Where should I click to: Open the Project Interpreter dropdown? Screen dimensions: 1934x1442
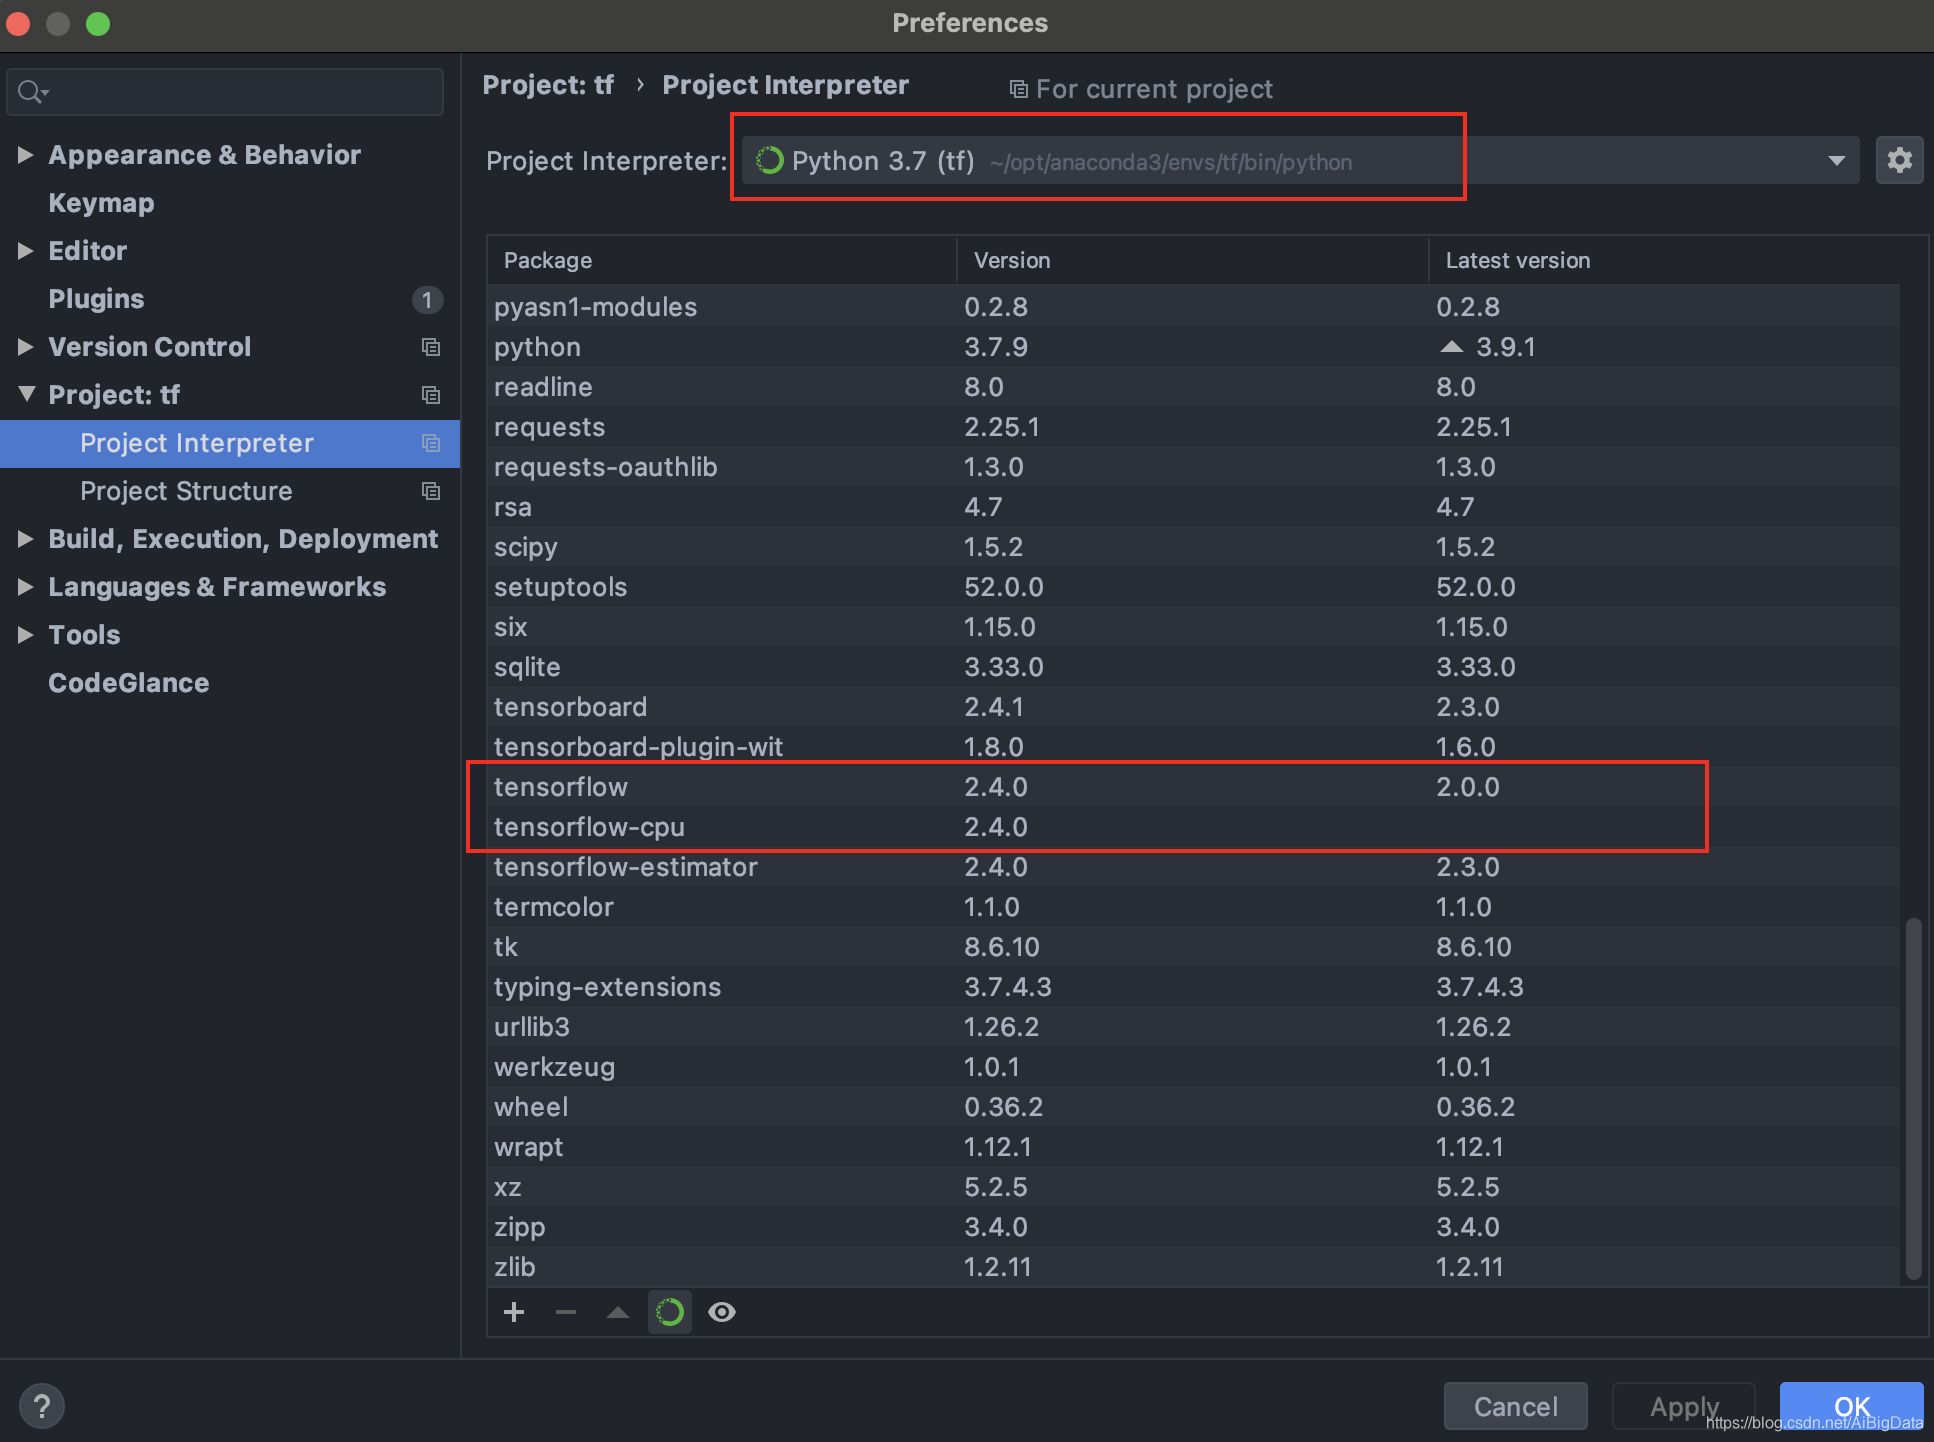(1837, 161)
